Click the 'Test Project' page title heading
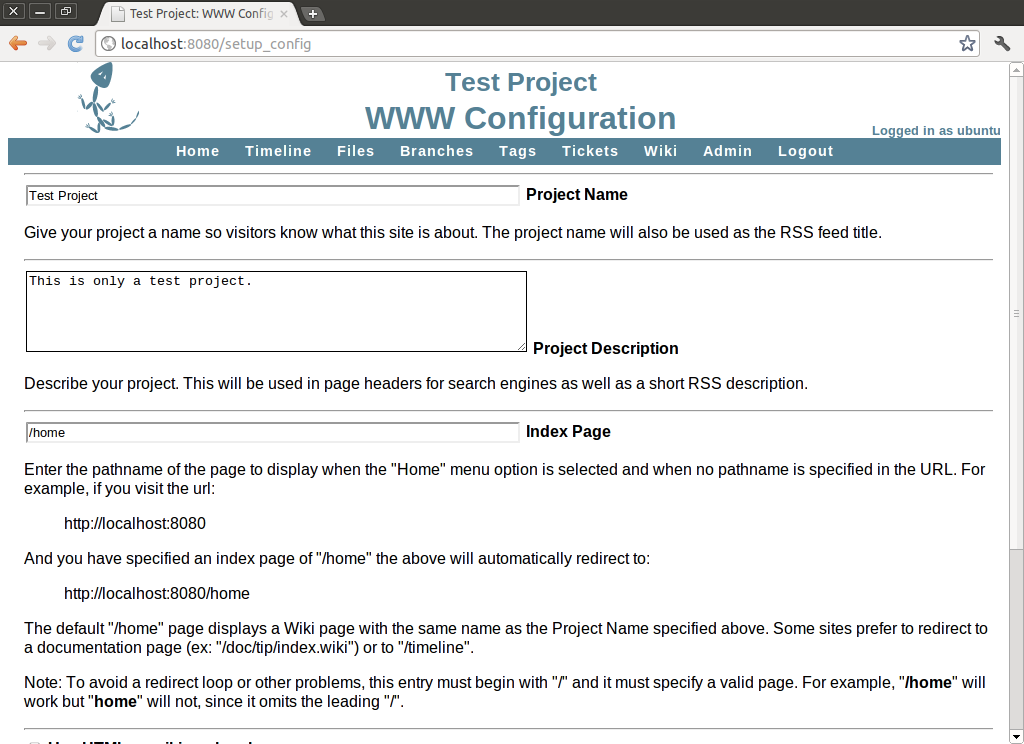This screenshot has width=1024, height=744. [520, 82]
